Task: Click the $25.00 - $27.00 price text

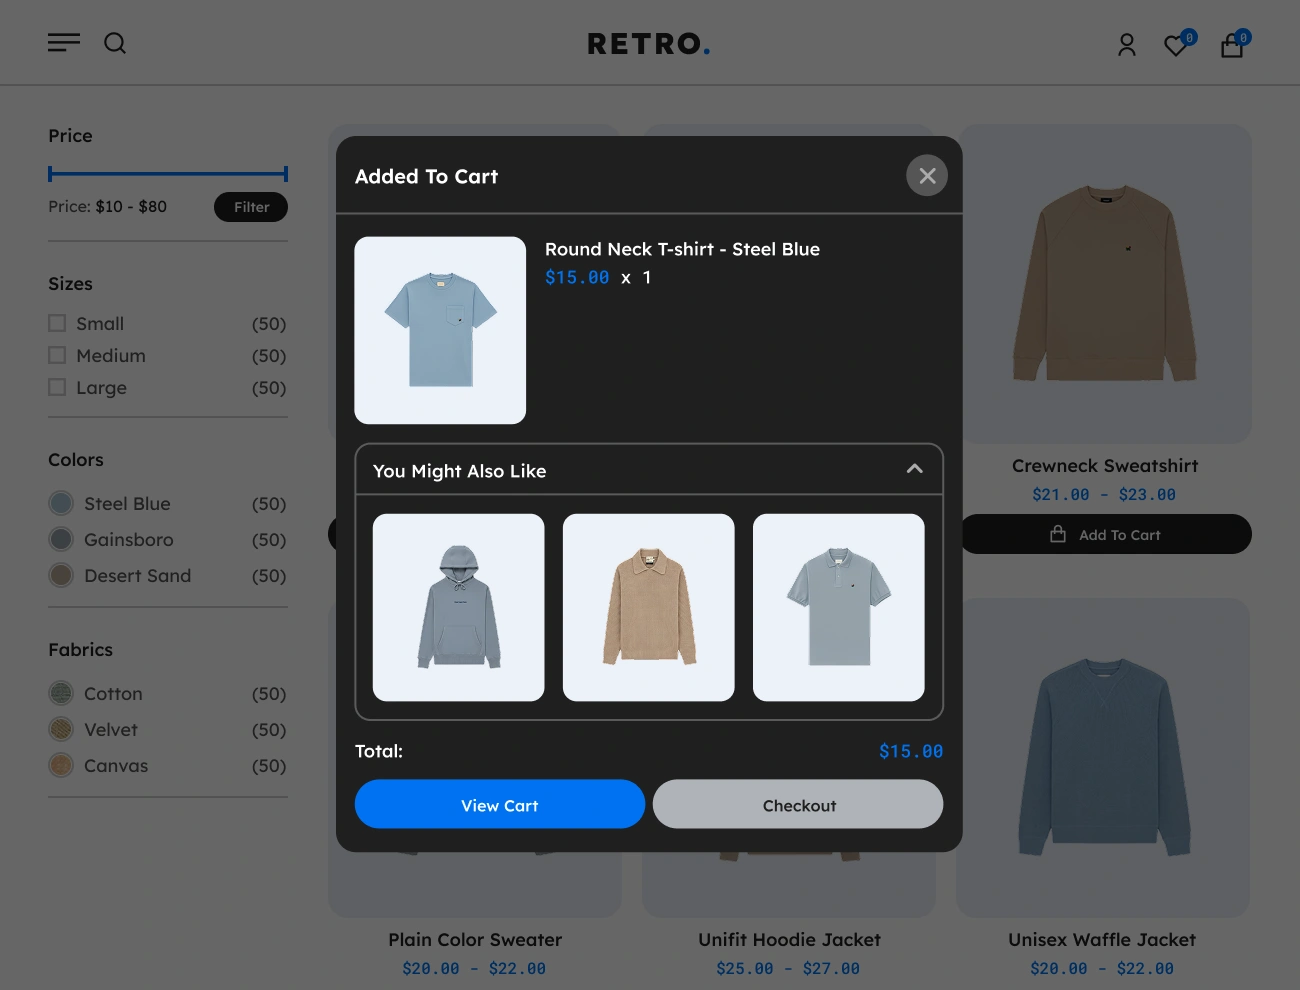Action: coord(788,968)
